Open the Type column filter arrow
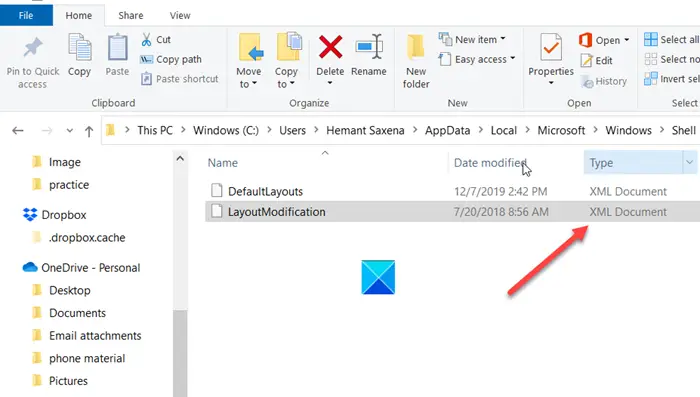The width and height of the screenshot is (700, 397). (x=690, y=163)
